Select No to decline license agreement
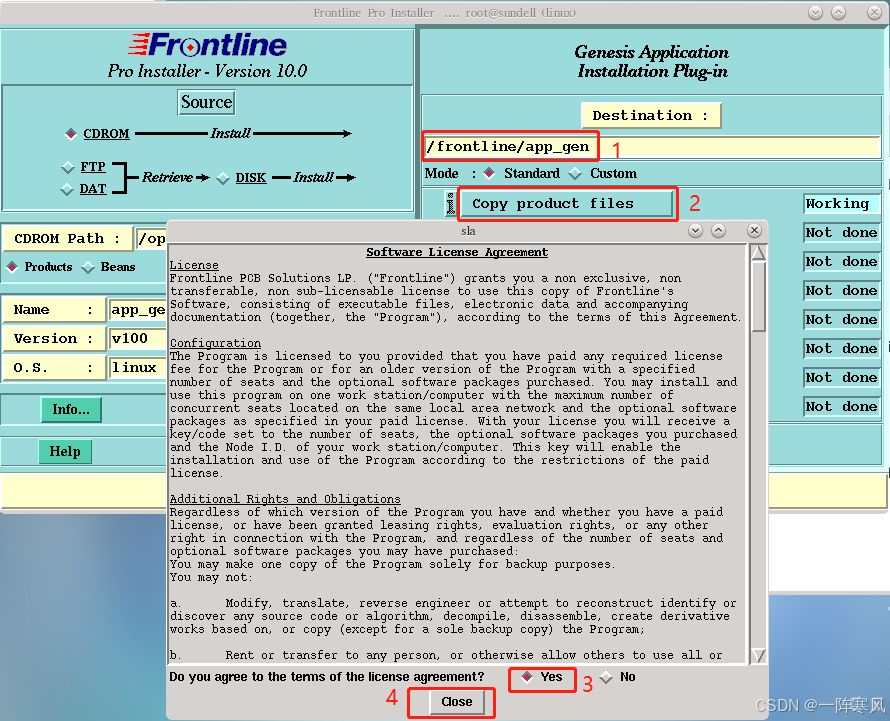The width and height of the screenshot is (890, 721). pos(606,677)
